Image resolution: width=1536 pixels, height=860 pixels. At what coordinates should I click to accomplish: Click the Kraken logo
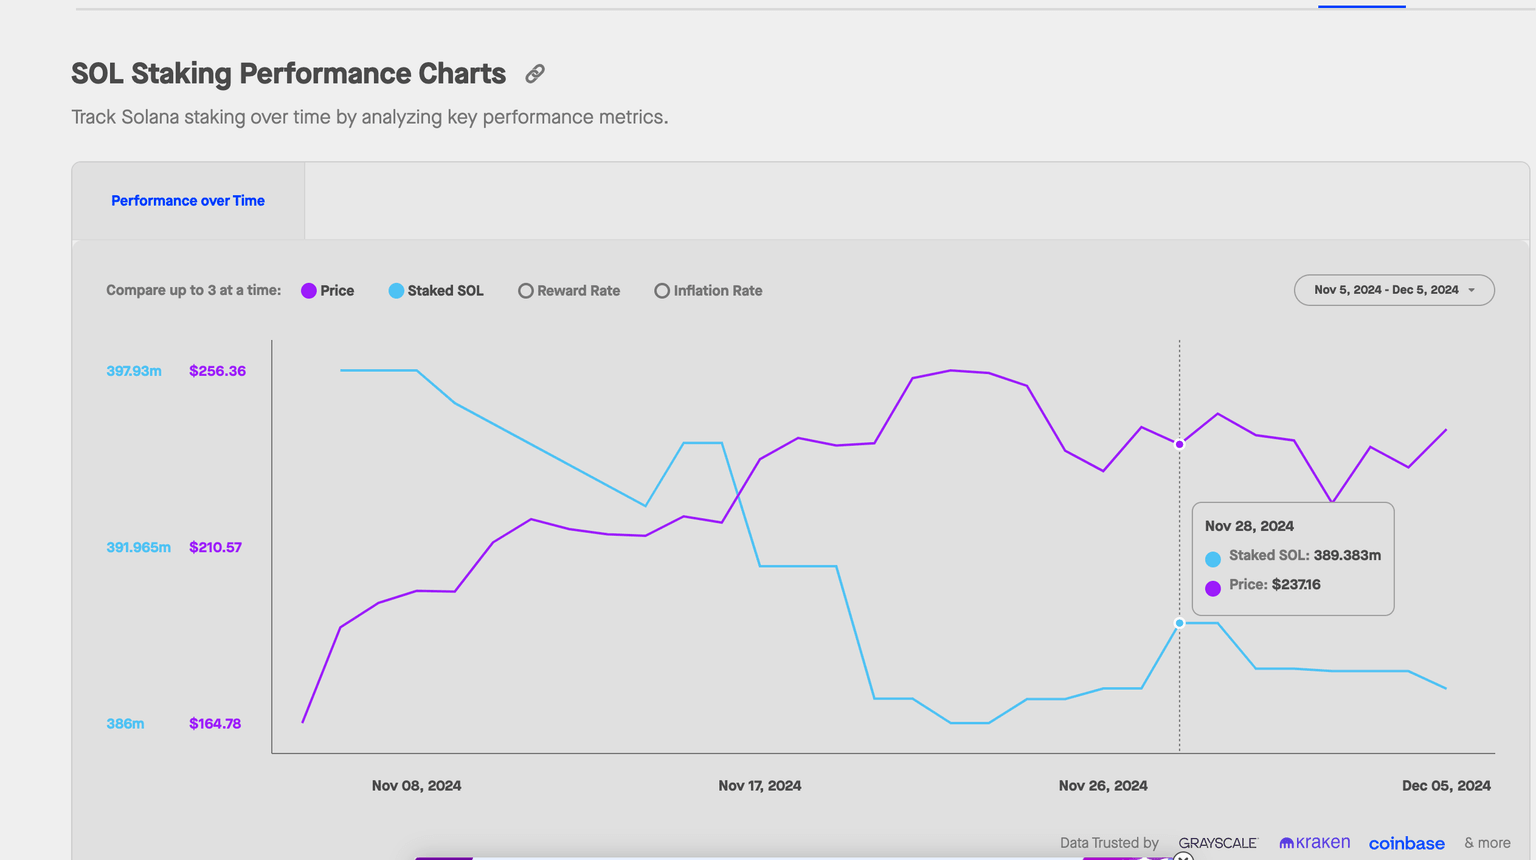pos(1314,843)
